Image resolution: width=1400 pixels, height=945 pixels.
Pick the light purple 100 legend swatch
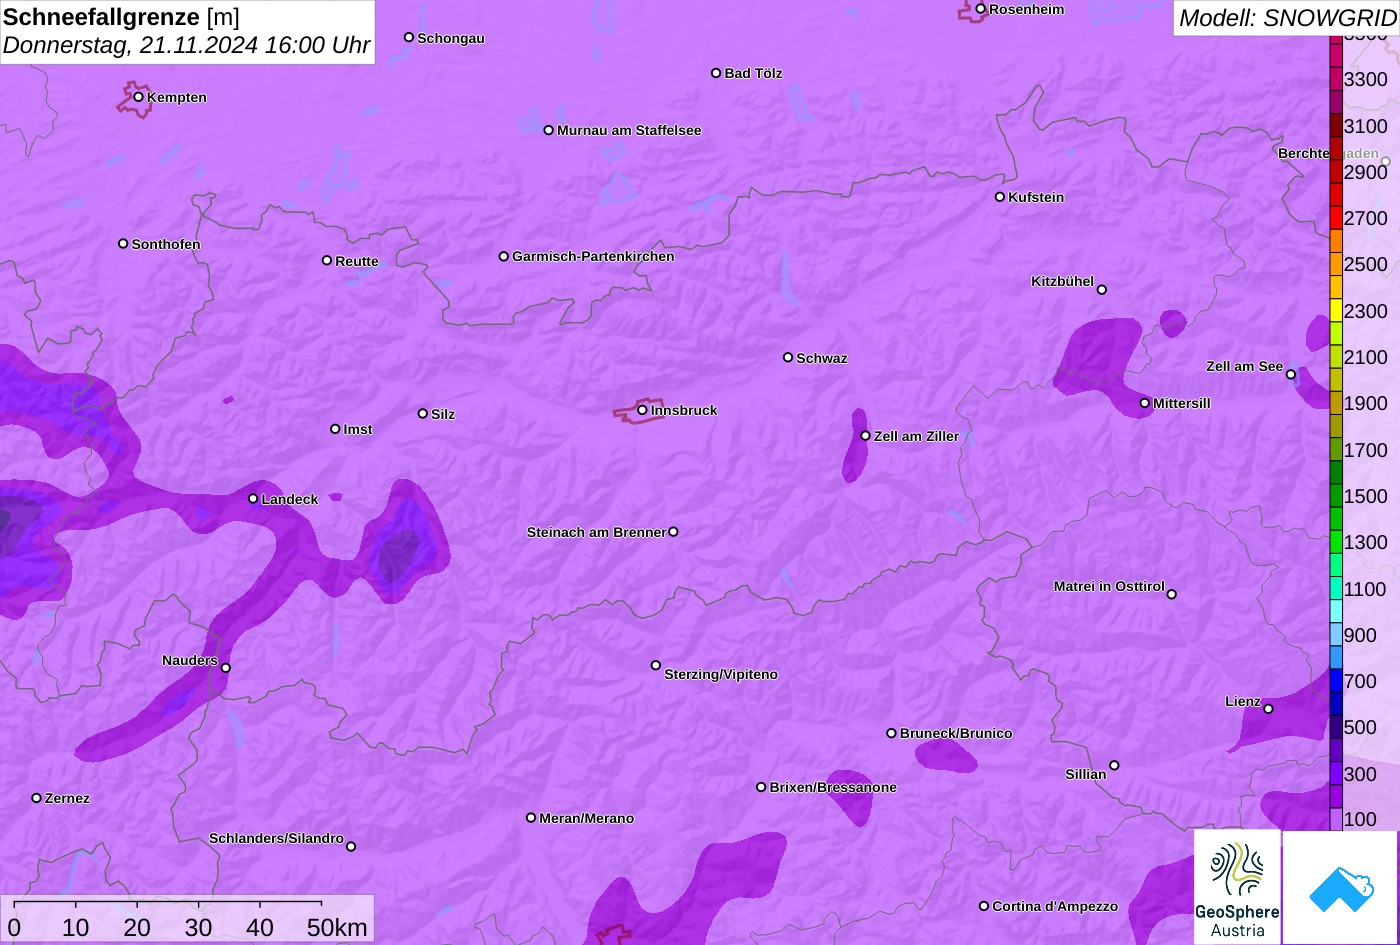click(1336, 819)
